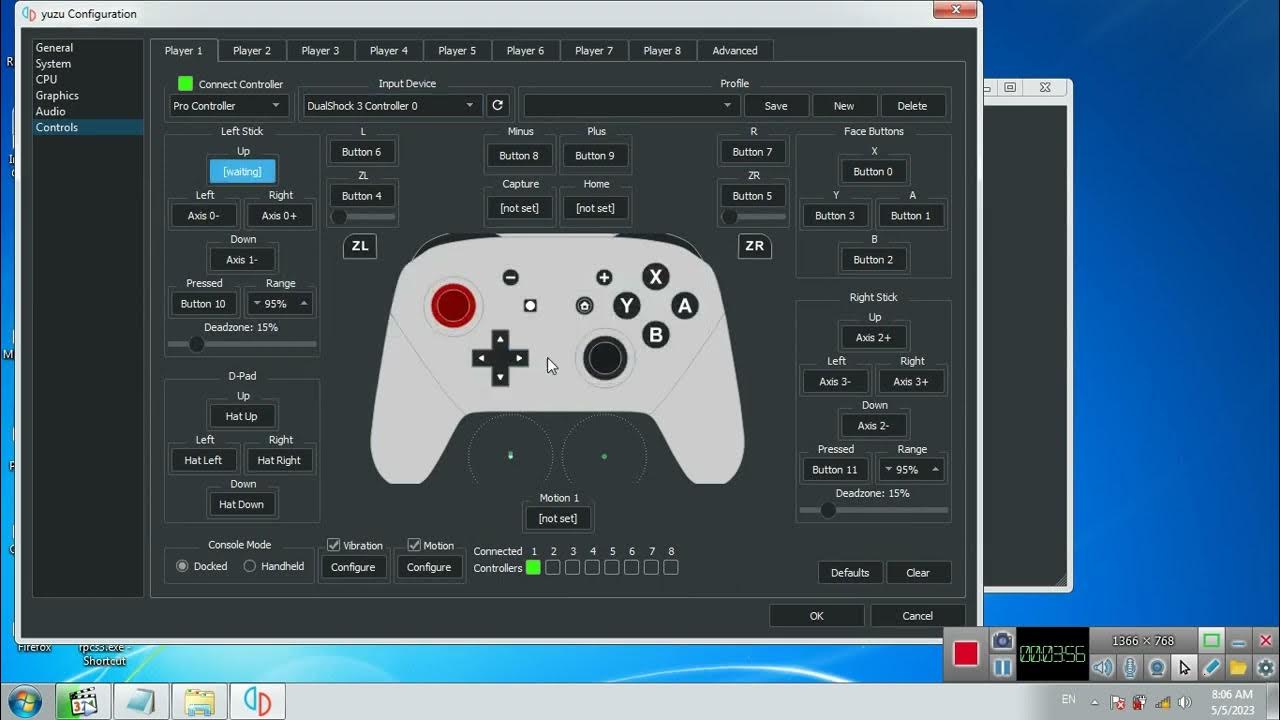Toggle connected controller 2 indicator
The image size is (1280, 720).
(x=553, y=567)
